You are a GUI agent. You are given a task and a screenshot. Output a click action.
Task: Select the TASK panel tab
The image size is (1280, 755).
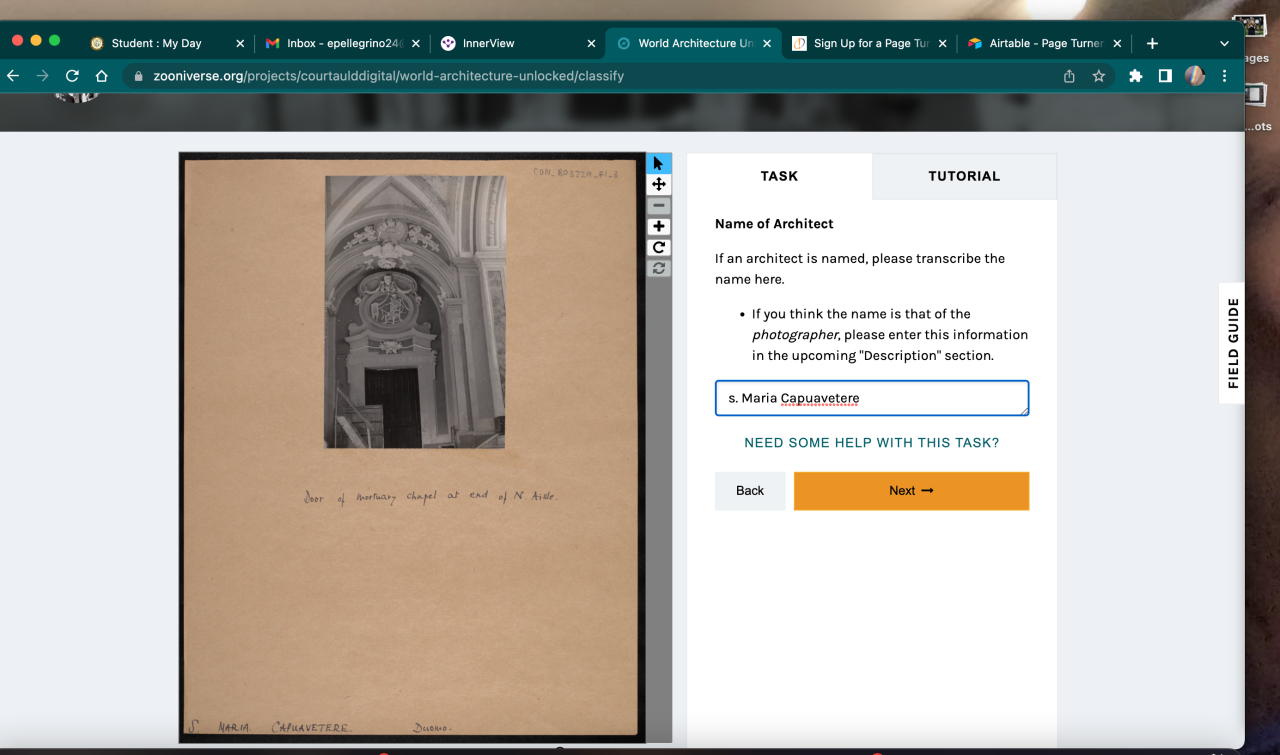[779, 176]
